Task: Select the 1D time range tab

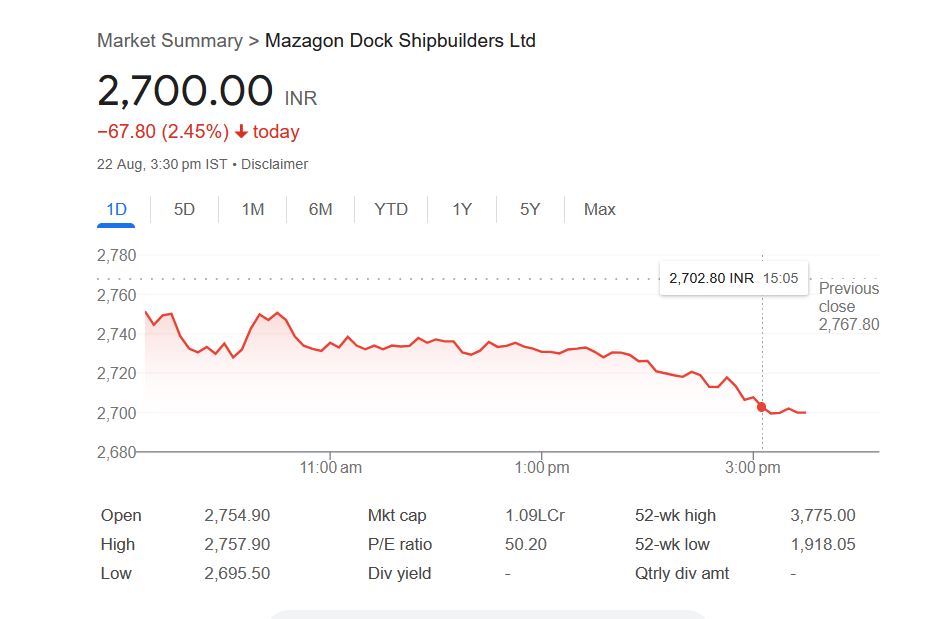Action: click(x=117, y=209)
